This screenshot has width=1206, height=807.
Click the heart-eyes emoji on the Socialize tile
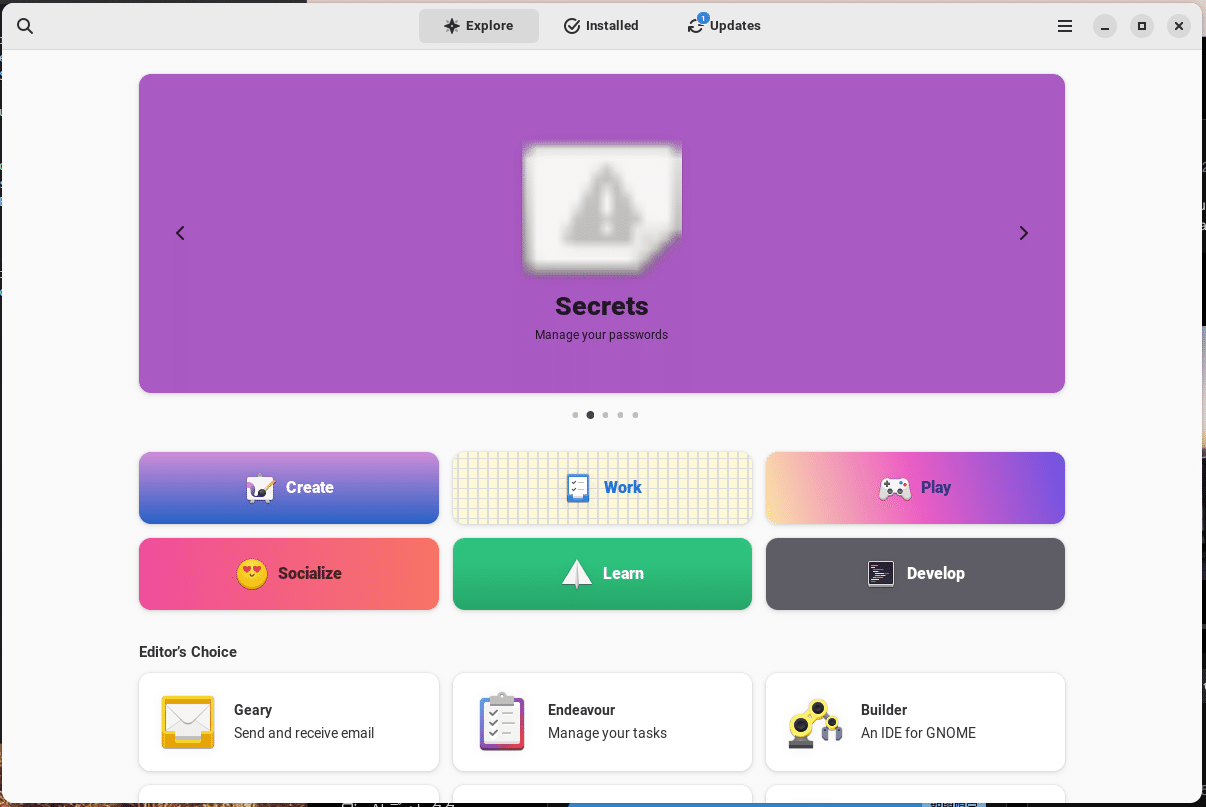coord(251,573)
